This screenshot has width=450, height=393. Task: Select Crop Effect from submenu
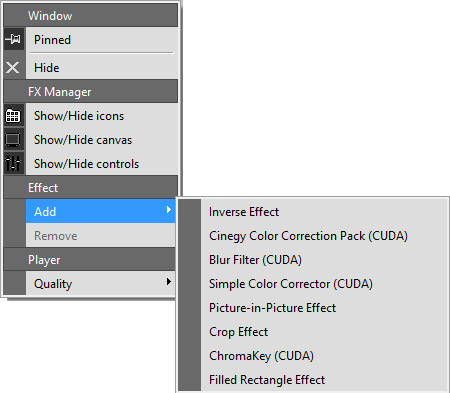click(x=324, y=332)
